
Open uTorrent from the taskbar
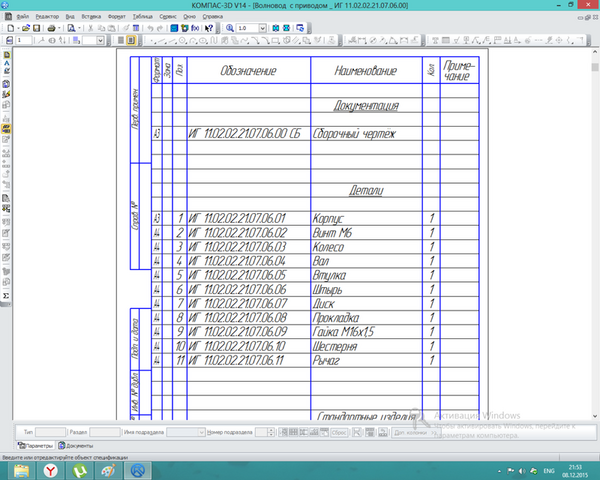(80, 470)
